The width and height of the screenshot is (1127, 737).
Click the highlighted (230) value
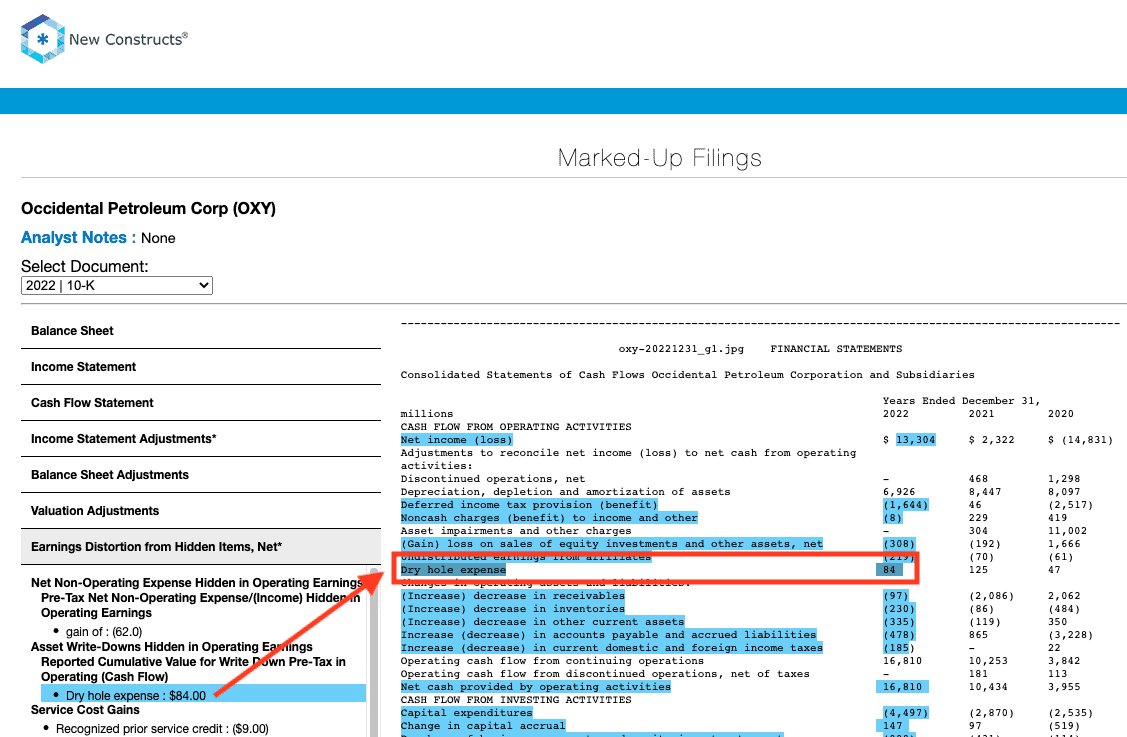point(899,609)
